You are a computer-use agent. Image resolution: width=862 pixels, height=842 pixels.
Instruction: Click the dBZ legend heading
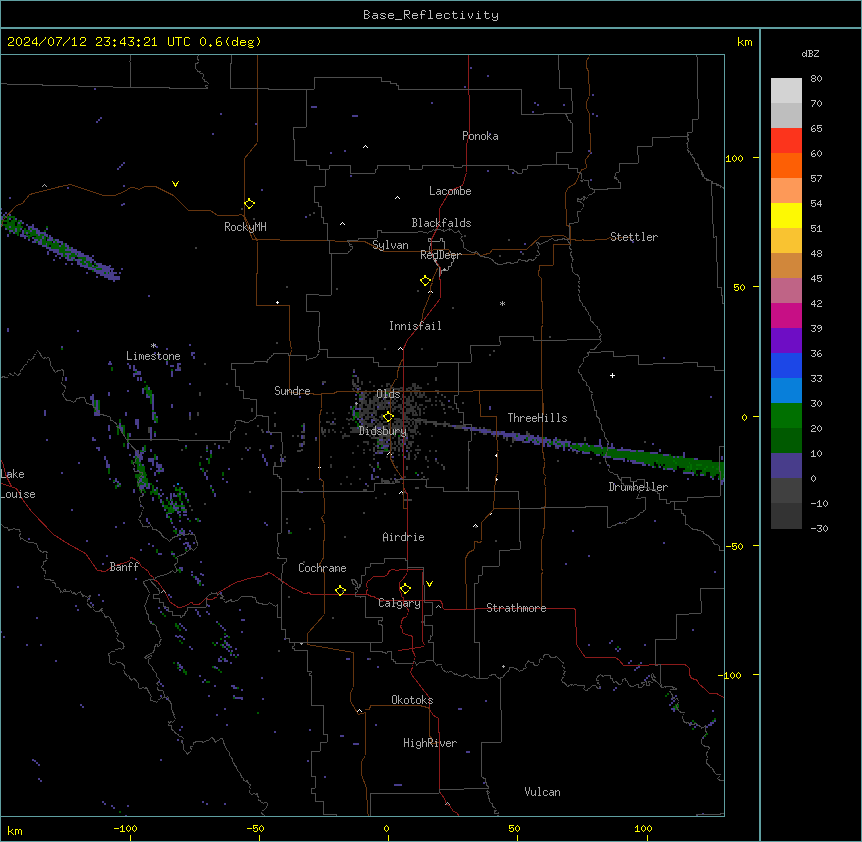[x=810, y=53]
